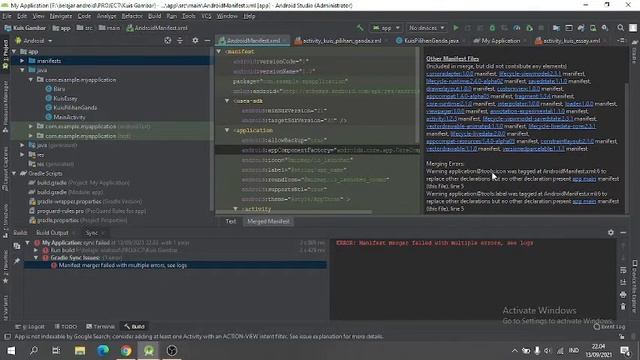Open the Terminal tool window tab
Screen dimensions: 640x360
click(x=100, y=327)
